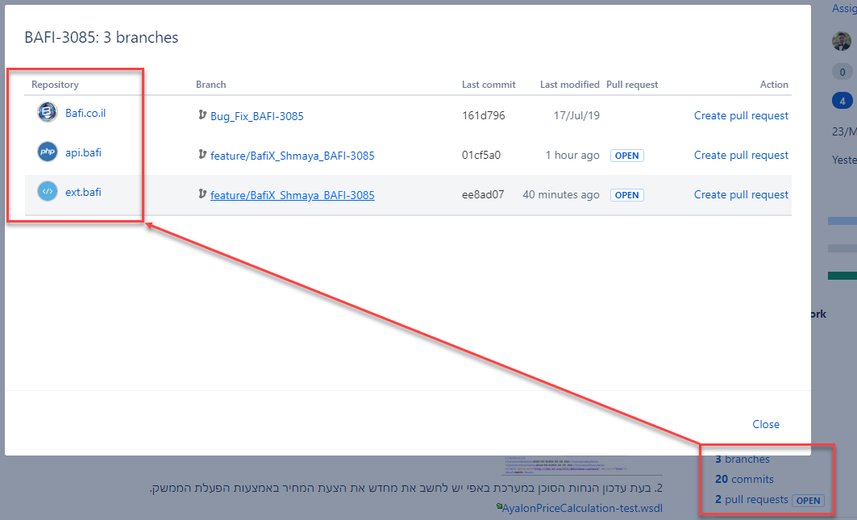This screenshot has width=857, height=520.
Task: Click commit hash ee8ad07
Action: pos(483,195)
